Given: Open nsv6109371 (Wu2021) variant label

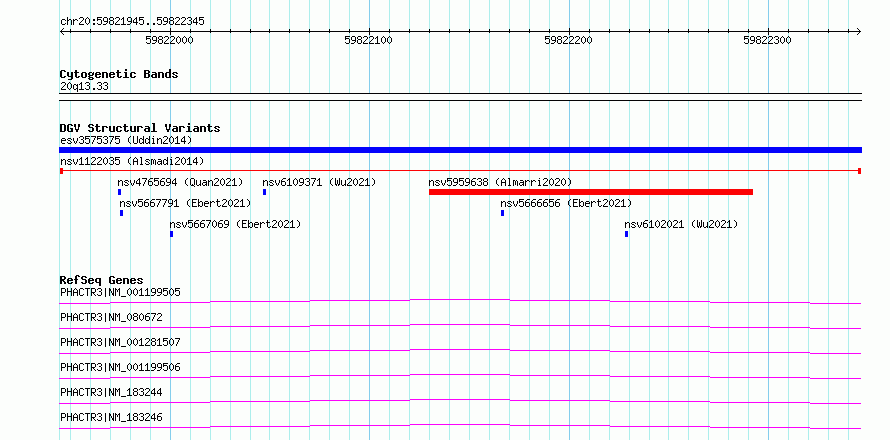Looking at the screenshot, I should 319,182.
